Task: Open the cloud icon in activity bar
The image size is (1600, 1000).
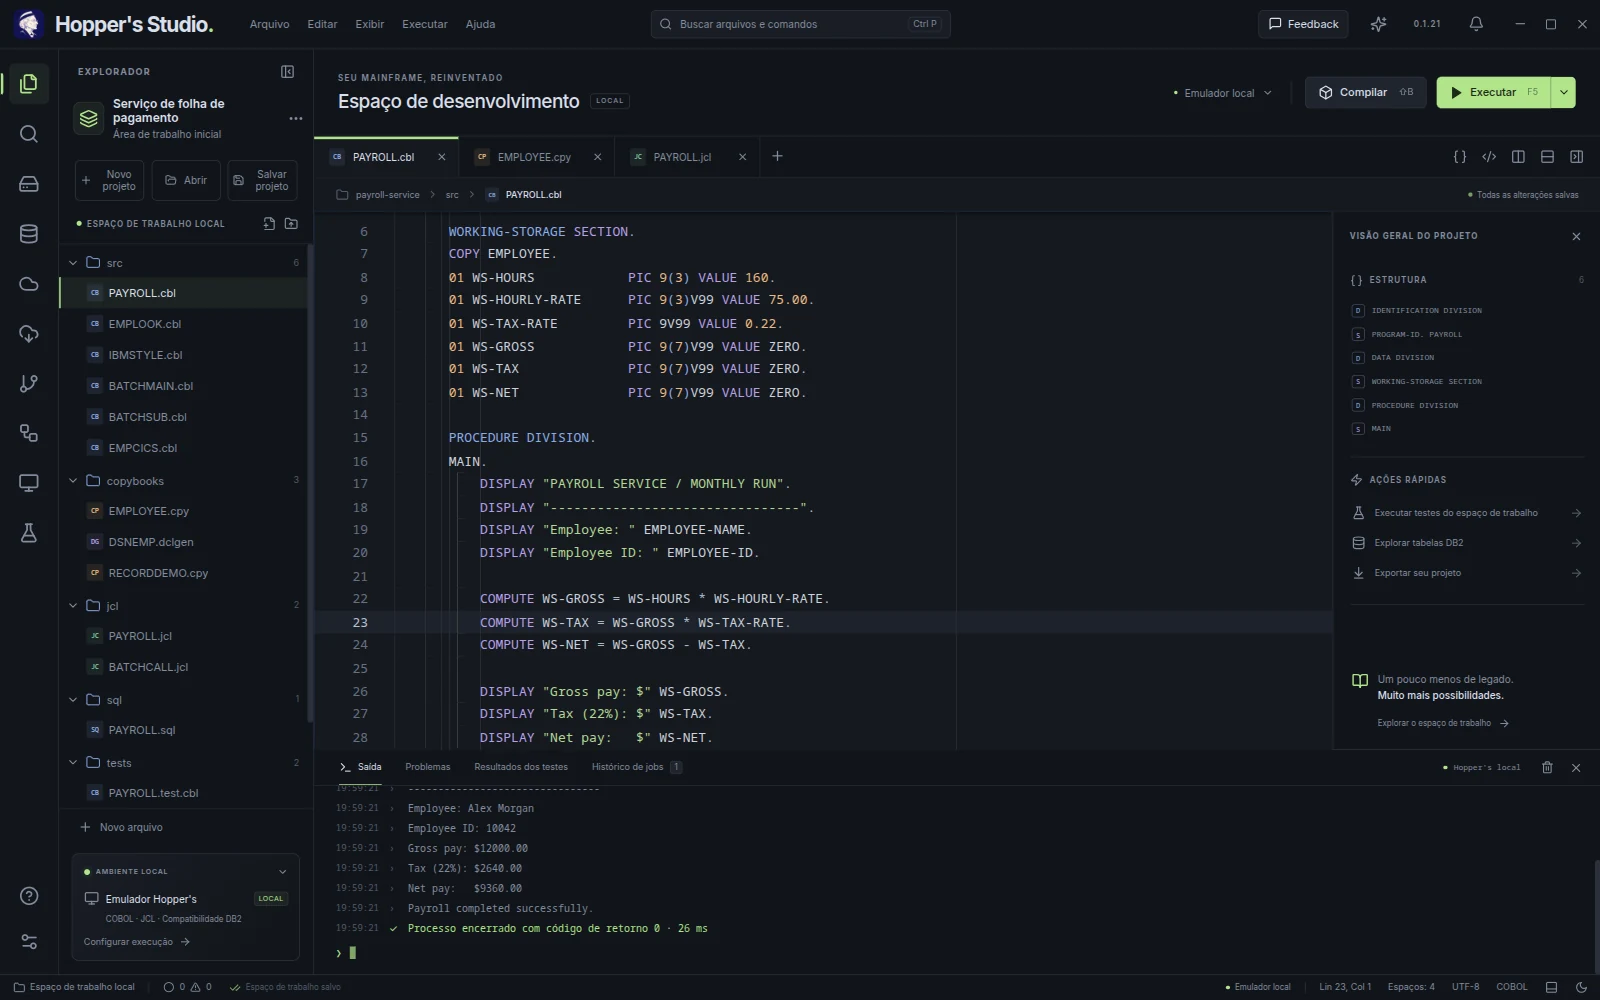Action: 29,284
